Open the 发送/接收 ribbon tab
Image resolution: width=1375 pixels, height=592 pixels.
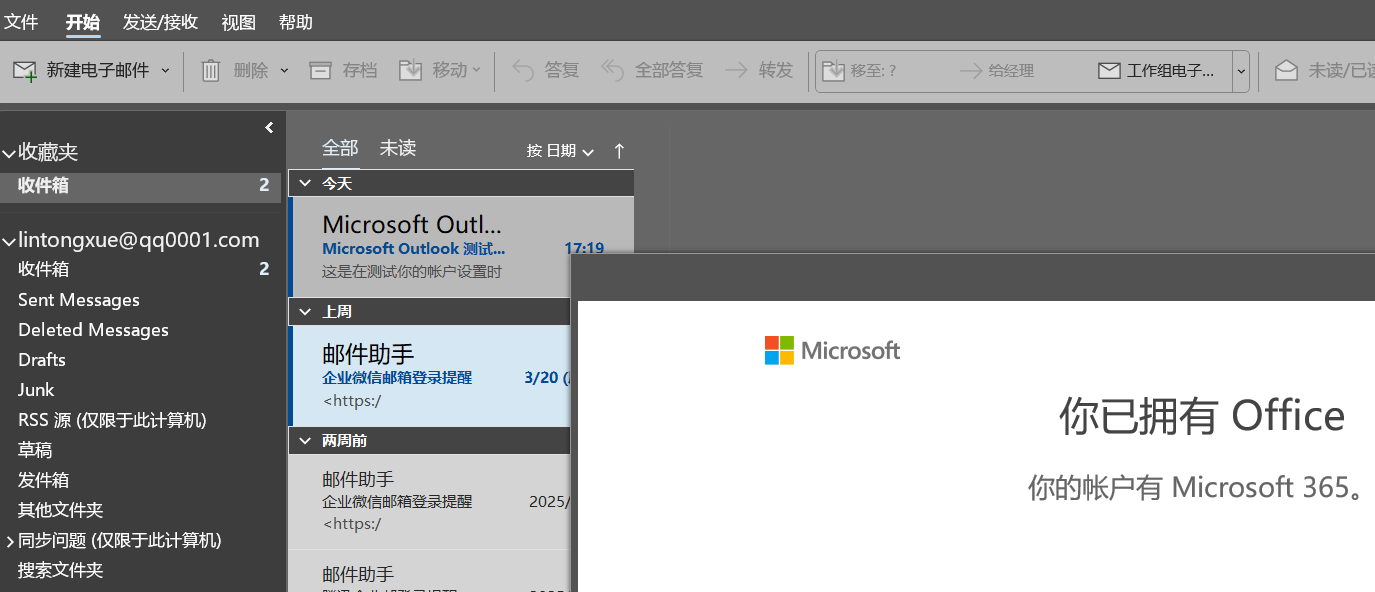point(160,22)
